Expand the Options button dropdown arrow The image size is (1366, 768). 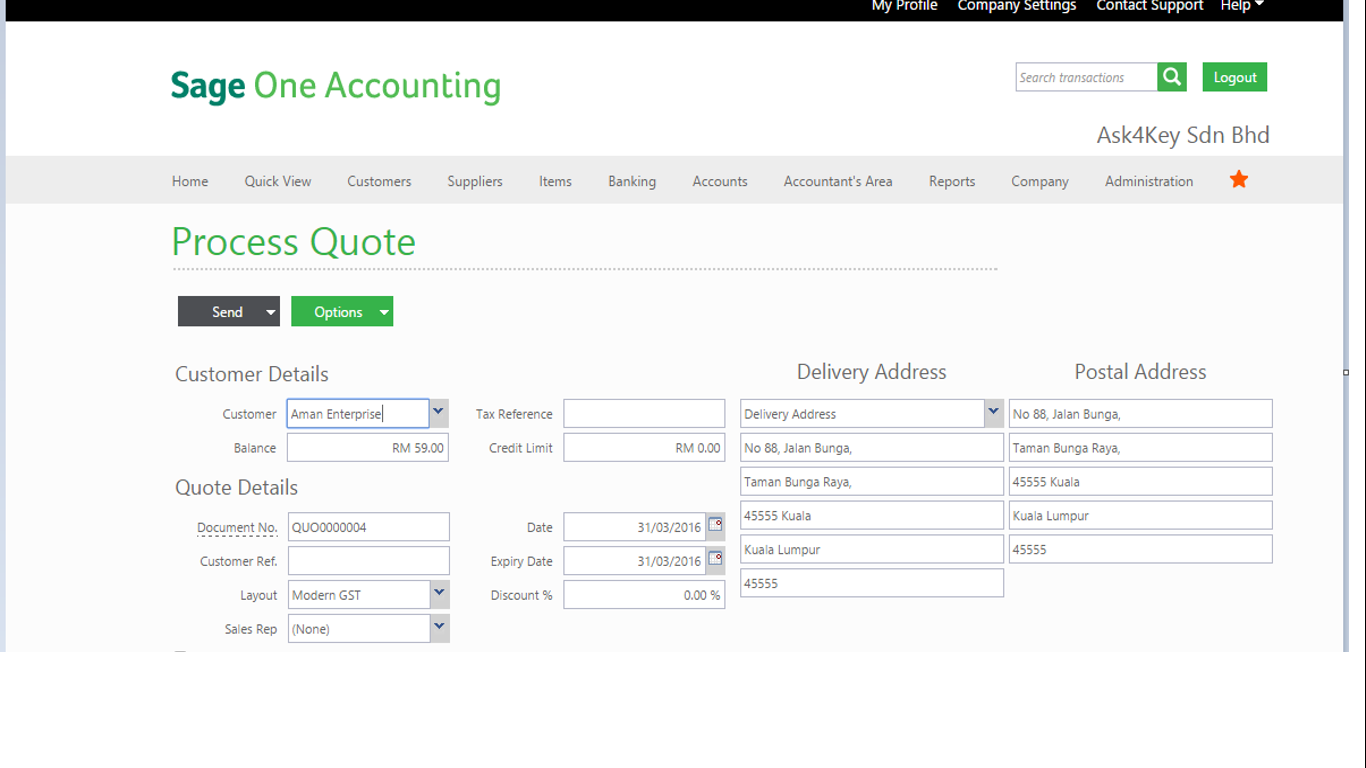tap(384, 312)
